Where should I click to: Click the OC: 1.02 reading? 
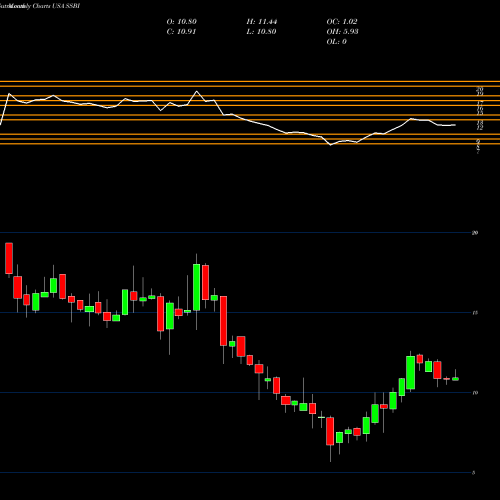point(342,22)
